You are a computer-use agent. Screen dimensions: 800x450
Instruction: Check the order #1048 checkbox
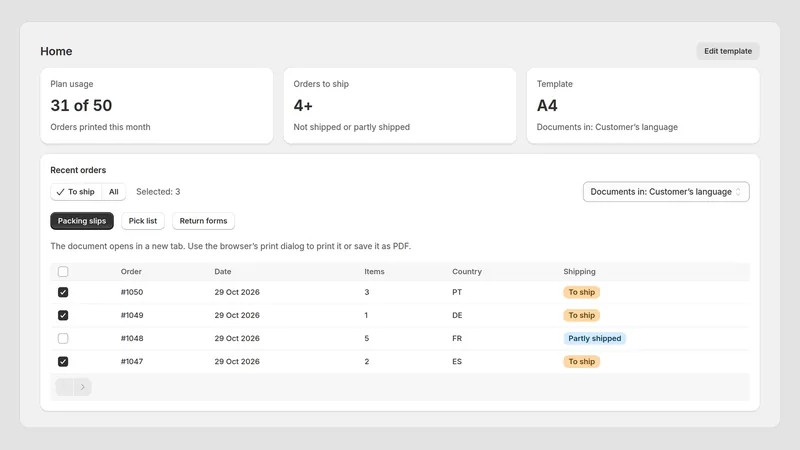63,338
